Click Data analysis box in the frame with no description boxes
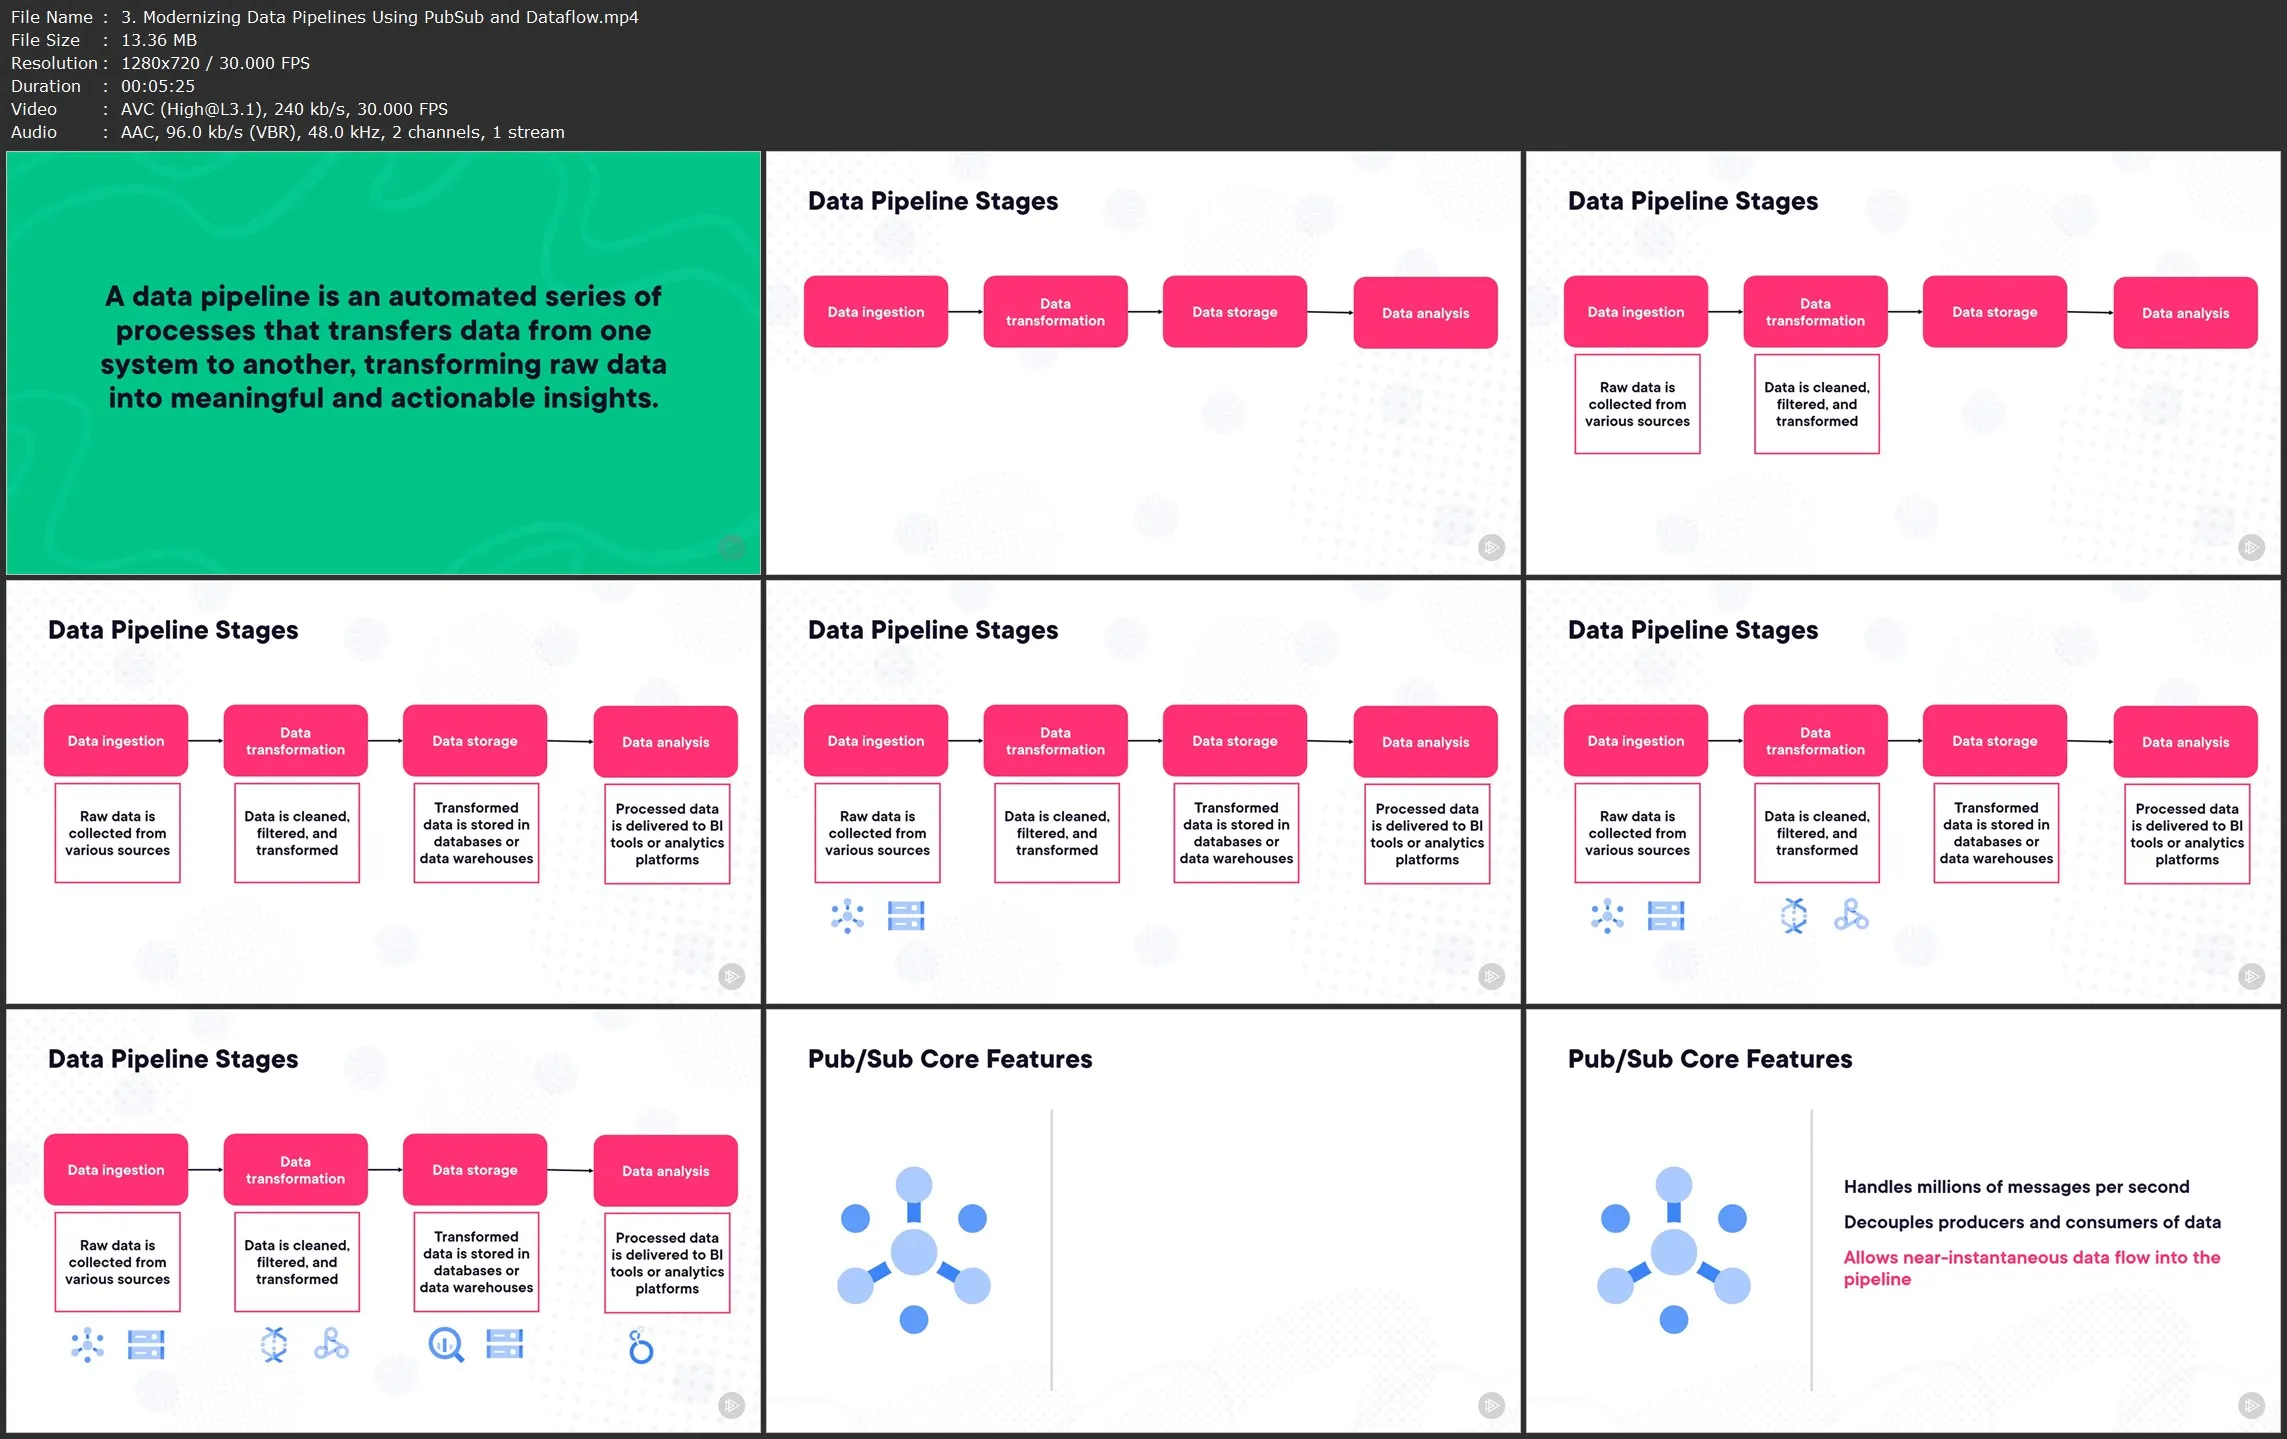2287x1439 pixels. point(1426,313)
